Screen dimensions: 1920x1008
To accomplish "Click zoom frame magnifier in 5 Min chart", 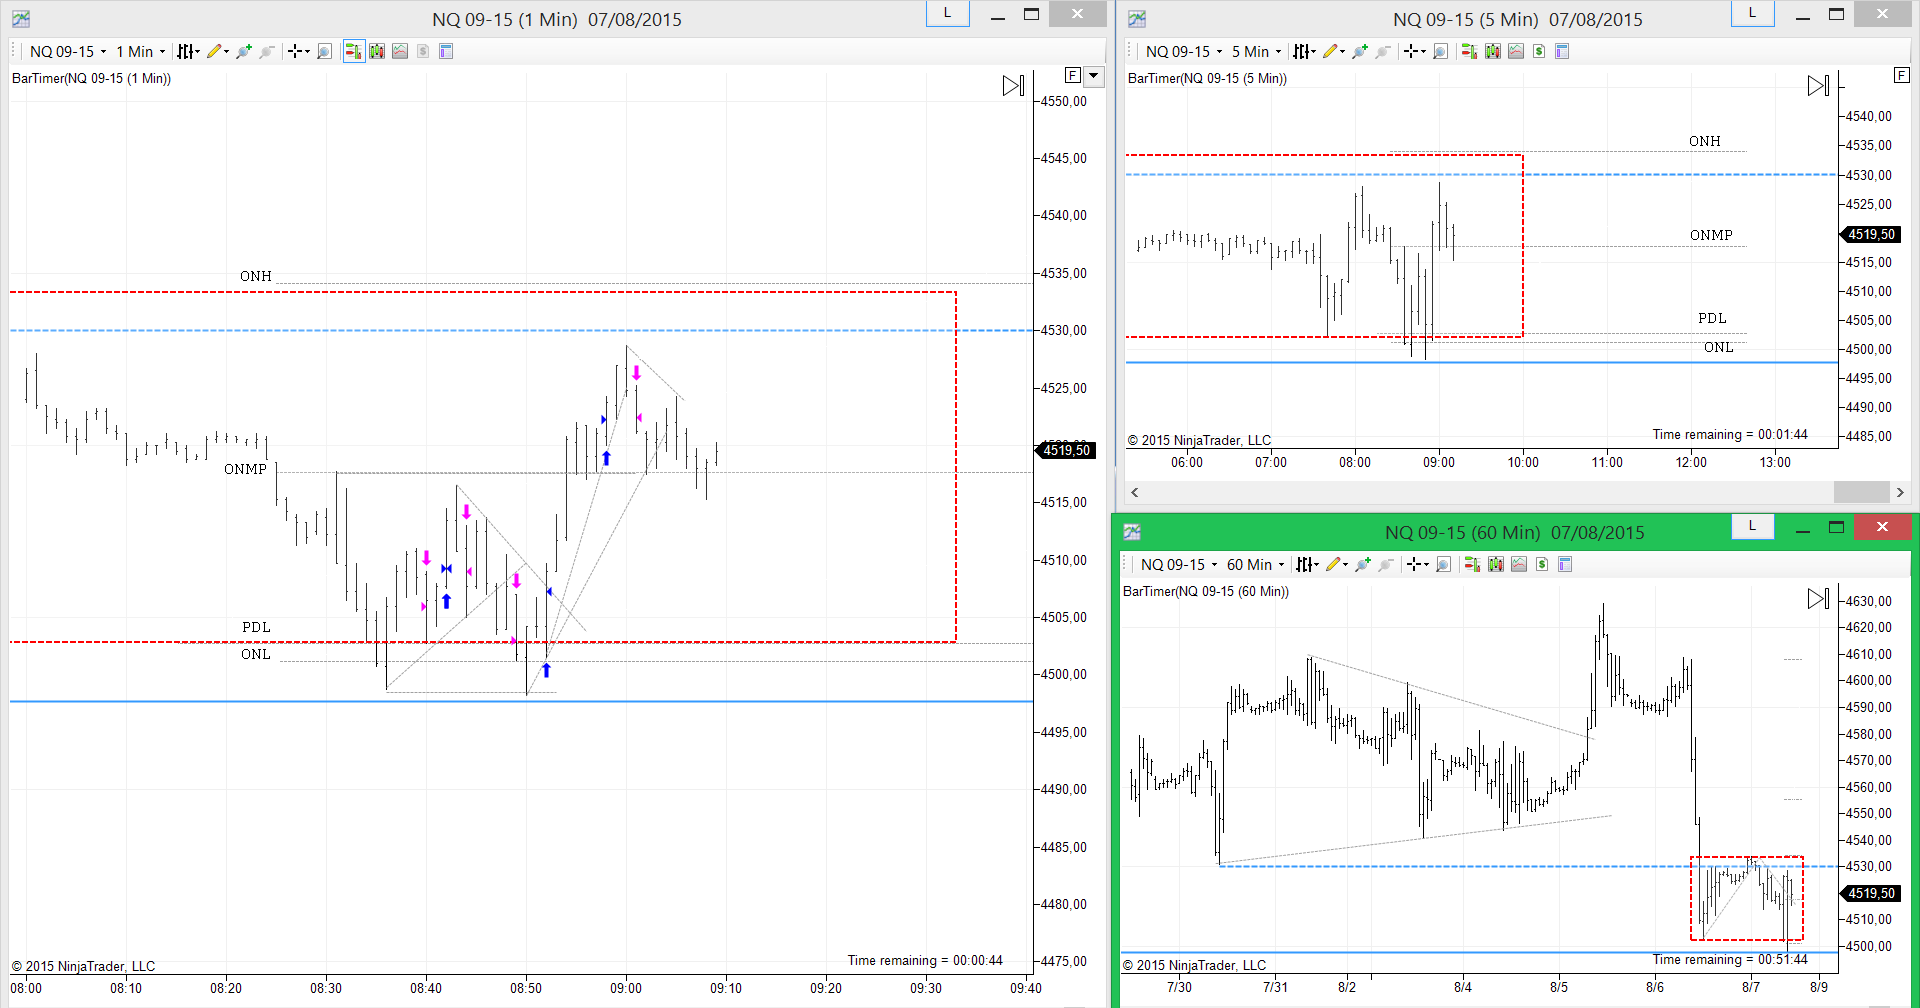I will pyautogui.click(x=1440, y=51).
